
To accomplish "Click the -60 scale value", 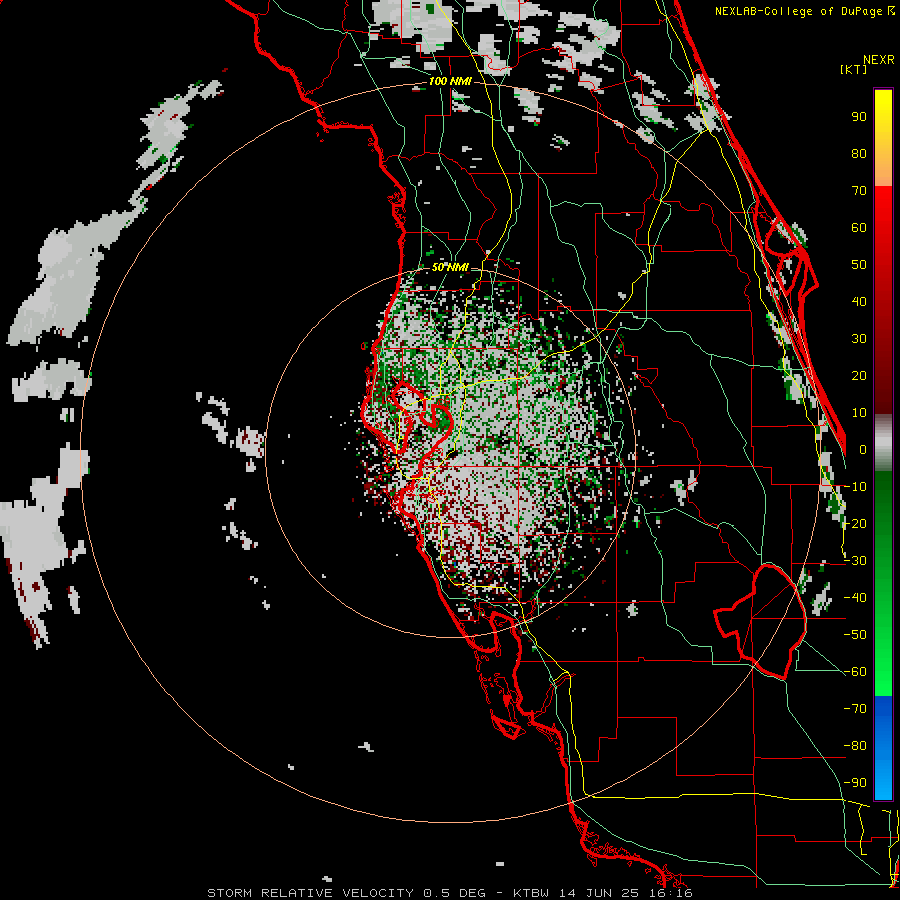I will tap(855, 672).
